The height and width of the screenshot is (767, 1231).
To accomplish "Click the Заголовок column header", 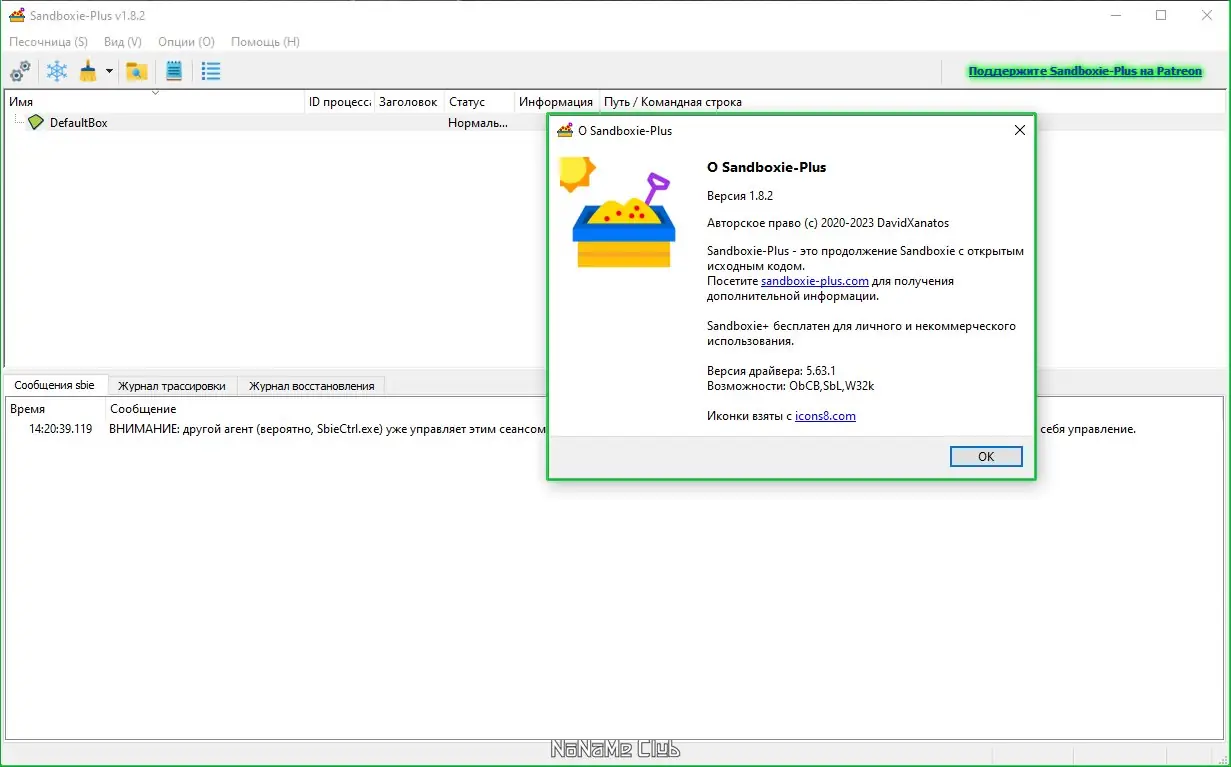I will click(408, 102).
